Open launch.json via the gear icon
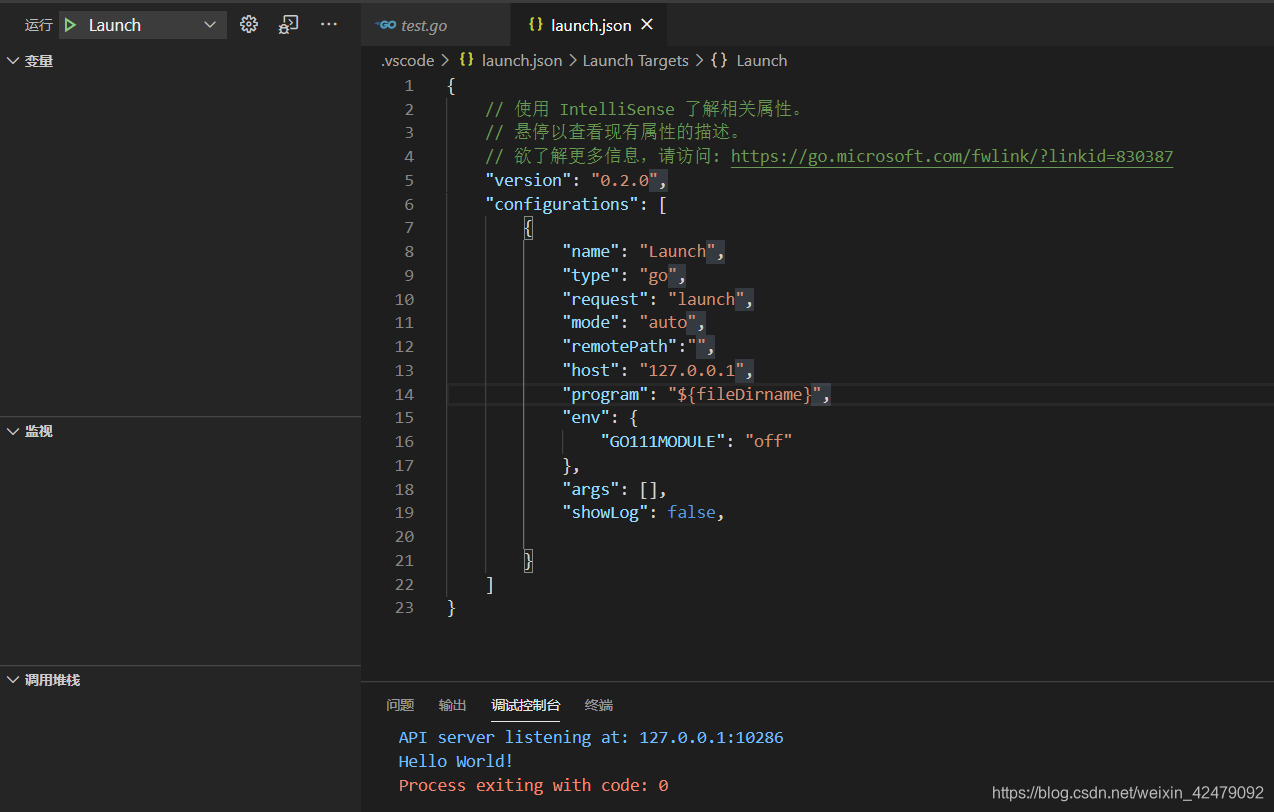The height and width of the screenshot is (812, 1274). pos(249,25)
